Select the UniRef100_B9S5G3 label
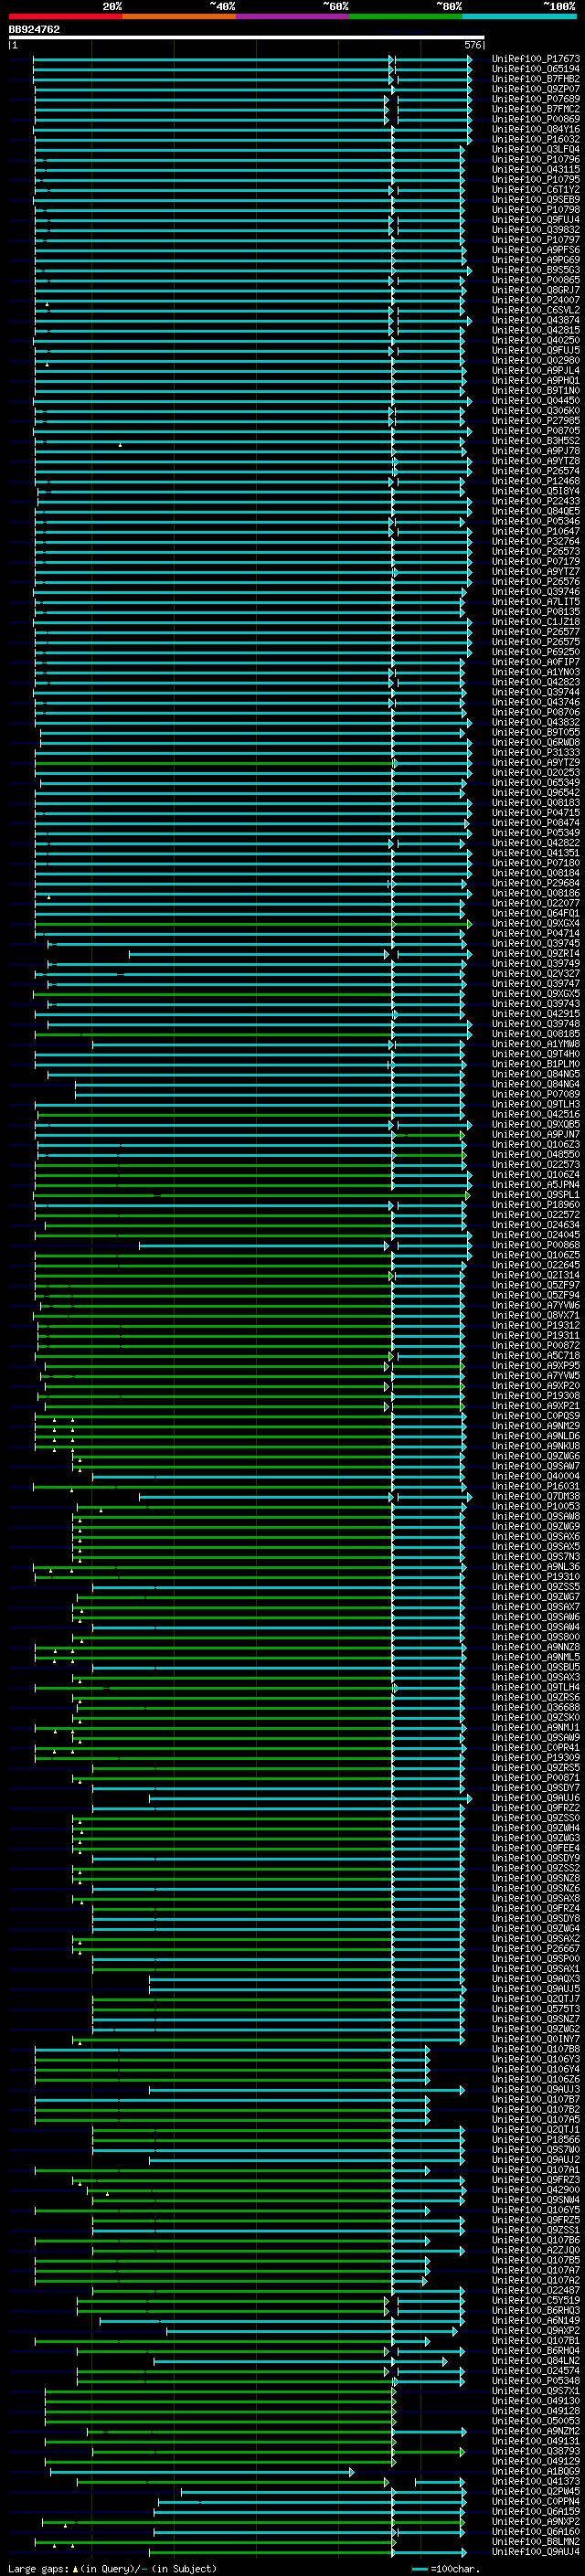The image size is (585, 2576). pyautogui.click(x=536, y=270)
